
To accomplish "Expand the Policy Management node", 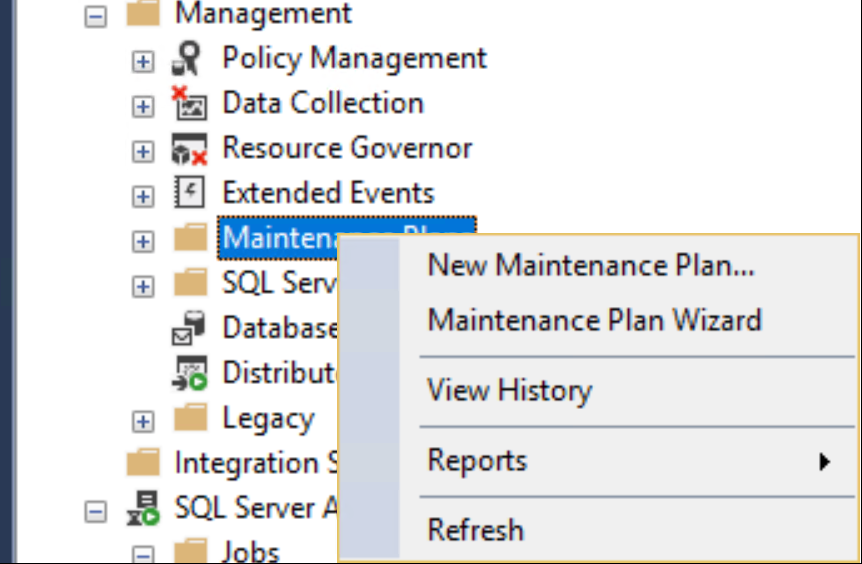I will click(x=143, y=61).
